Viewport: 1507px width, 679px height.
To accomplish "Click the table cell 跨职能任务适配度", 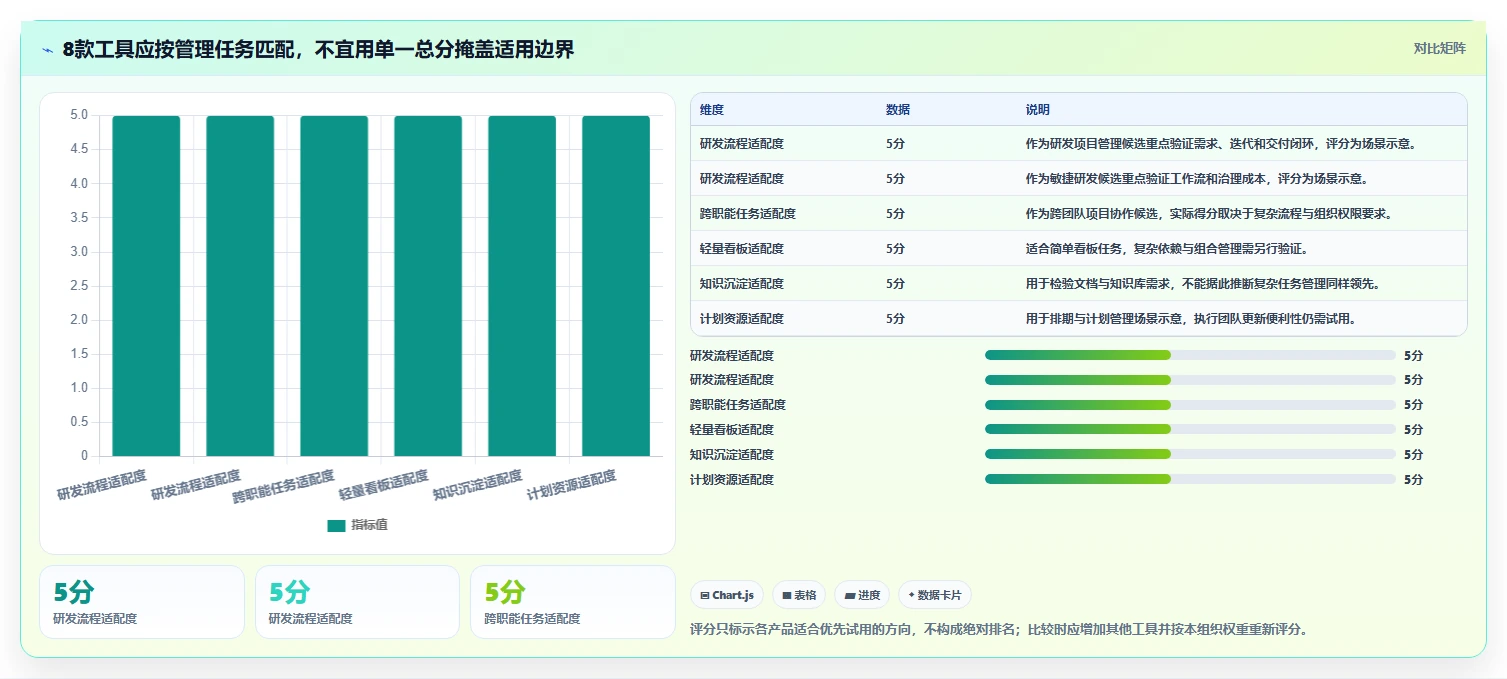I will click(x=748, y=214).
